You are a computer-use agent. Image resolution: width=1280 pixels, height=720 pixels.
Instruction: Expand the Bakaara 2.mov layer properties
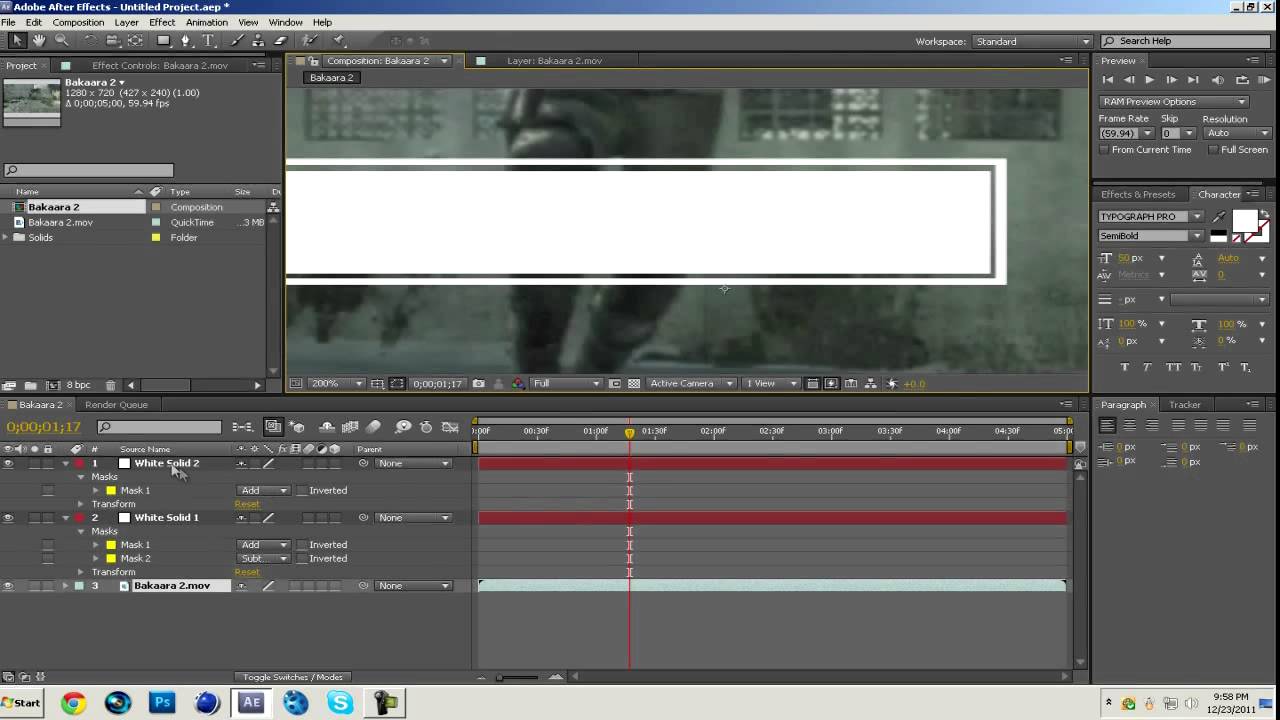click(x=66, y=586)
